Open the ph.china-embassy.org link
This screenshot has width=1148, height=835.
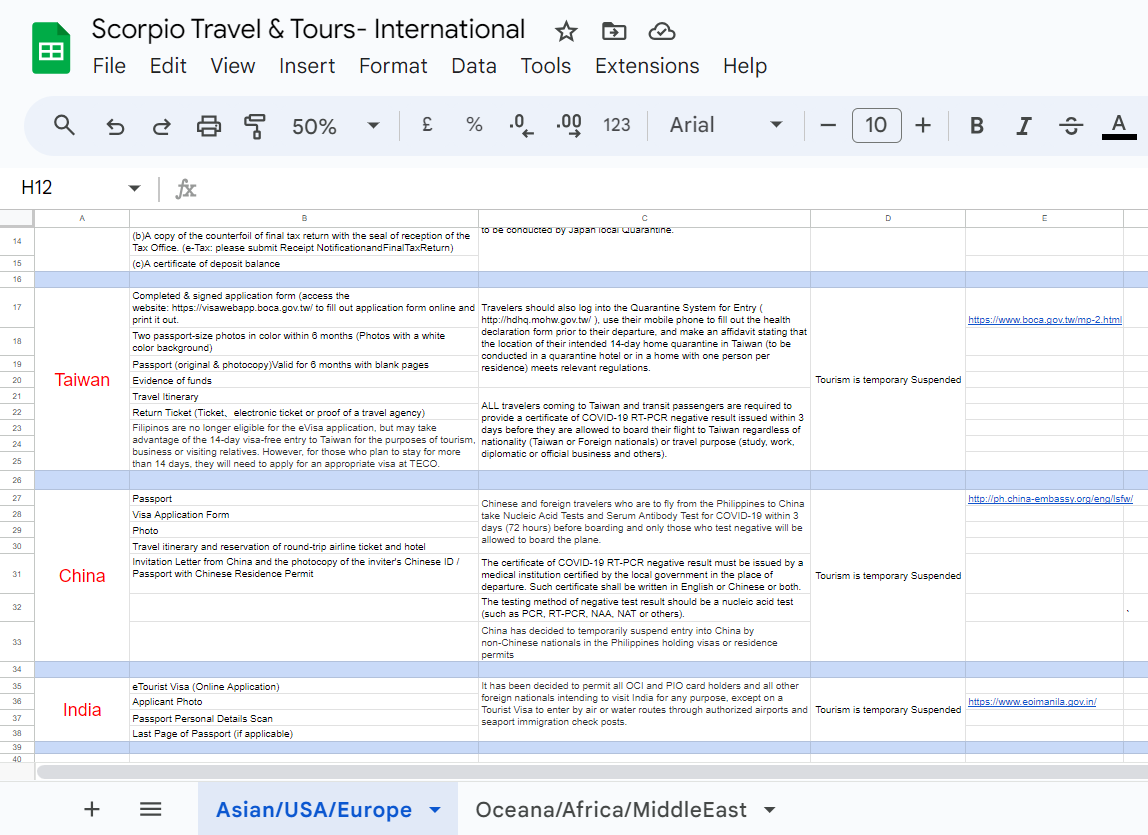point(1050,499)
